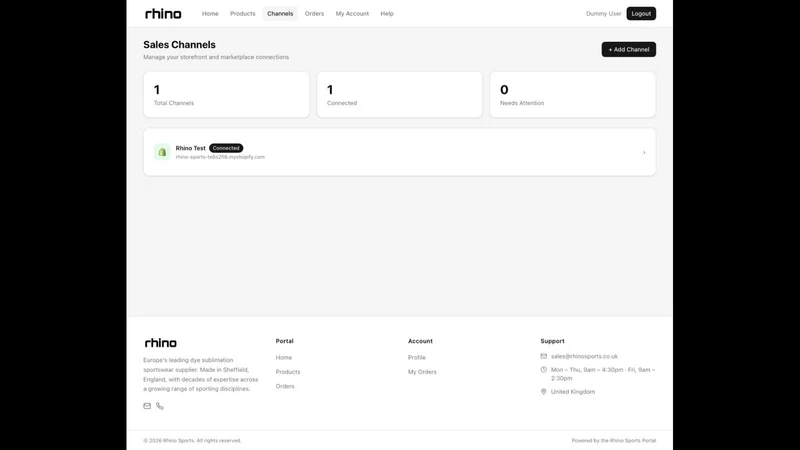Screen dimensions: 800x450
Task: Open footer Portal Orders link
Action: 285,386
